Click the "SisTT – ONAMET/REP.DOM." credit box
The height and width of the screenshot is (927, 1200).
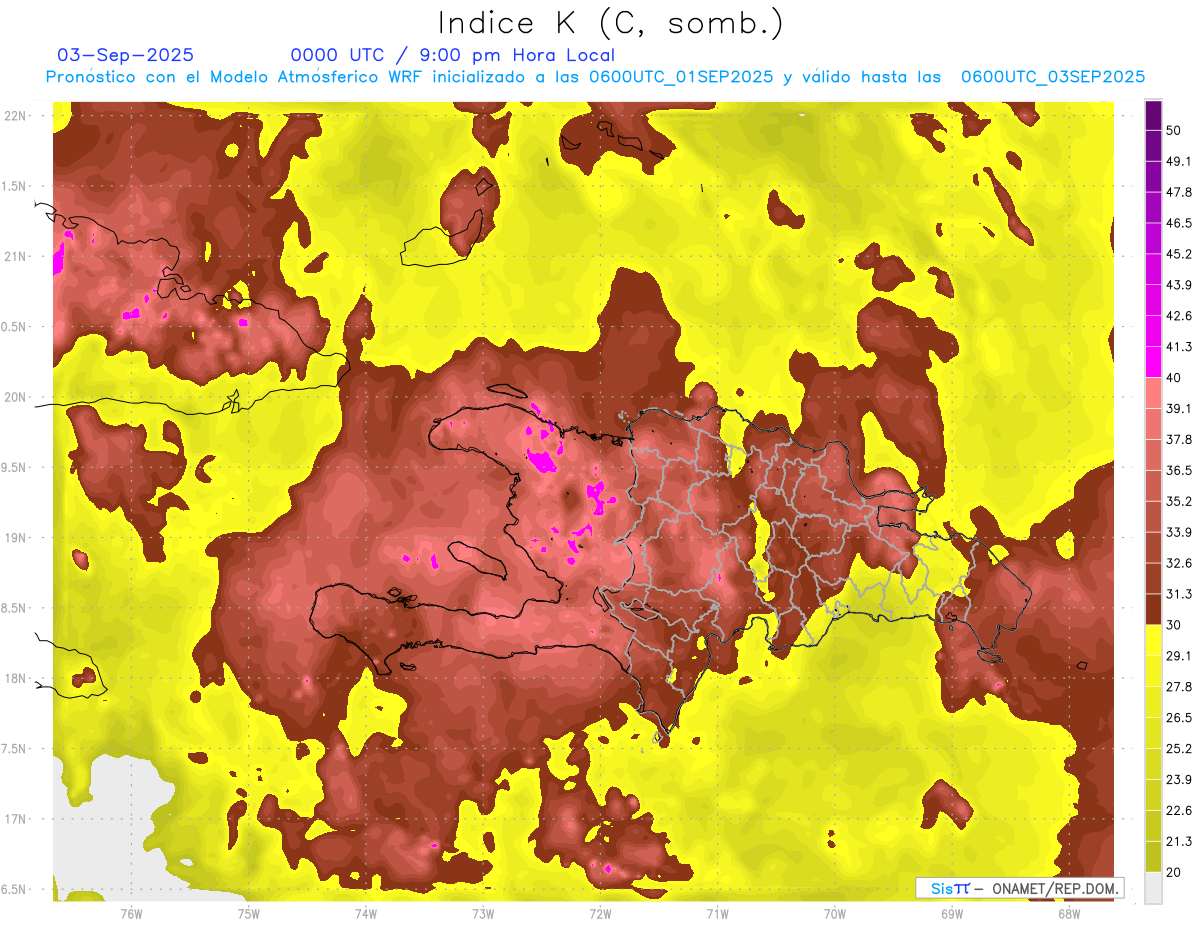pyautogui.click(x=1020, y=888)
